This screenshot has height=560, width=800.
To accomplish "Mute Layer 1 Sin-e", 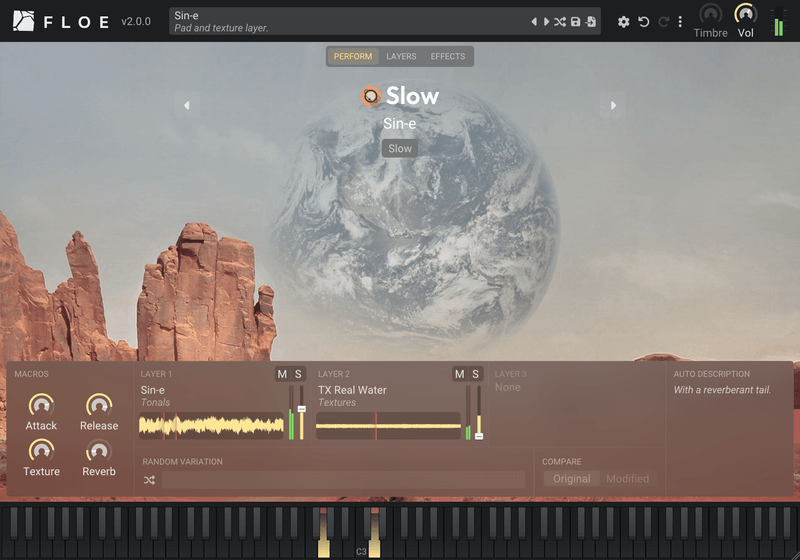I will (282, 374).
